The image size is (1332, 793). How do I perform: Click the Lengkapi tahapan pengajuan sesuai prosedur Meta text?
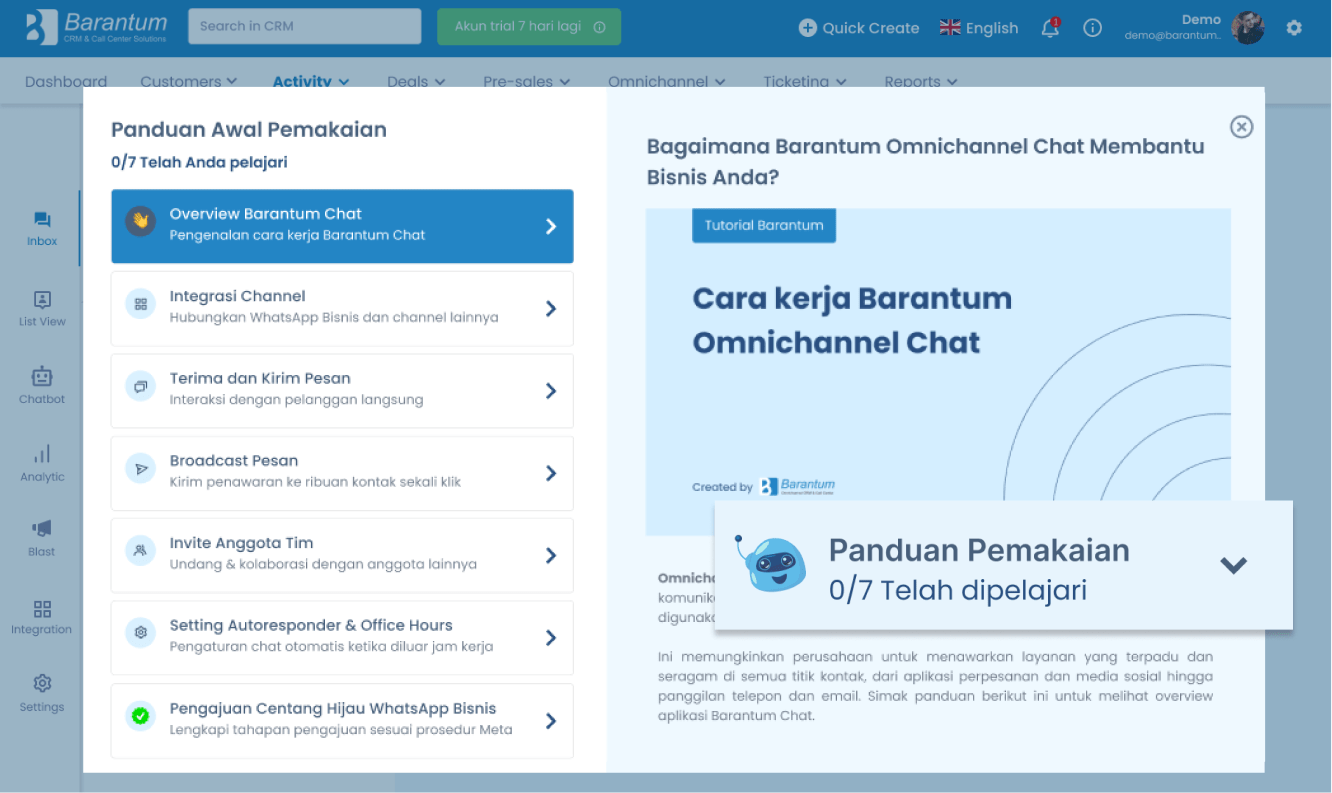[341, 730]
